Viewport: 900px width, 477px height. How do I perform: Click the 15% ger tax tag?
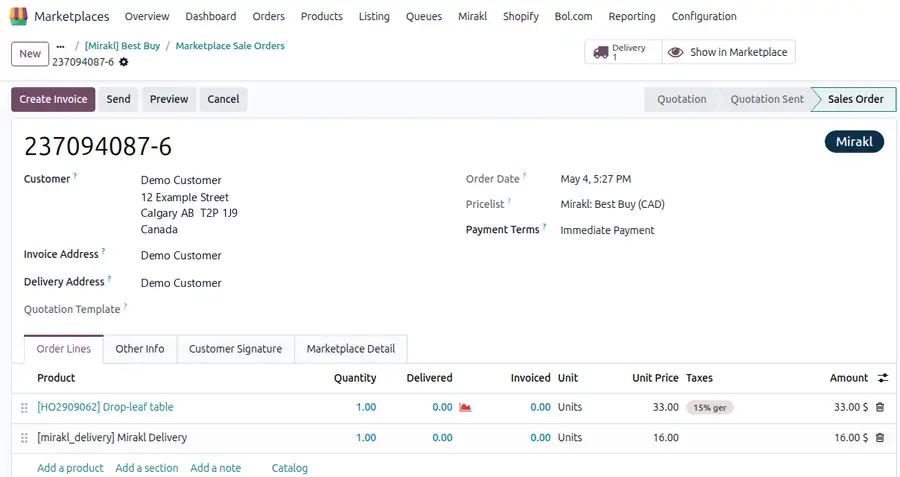(709, 408)
